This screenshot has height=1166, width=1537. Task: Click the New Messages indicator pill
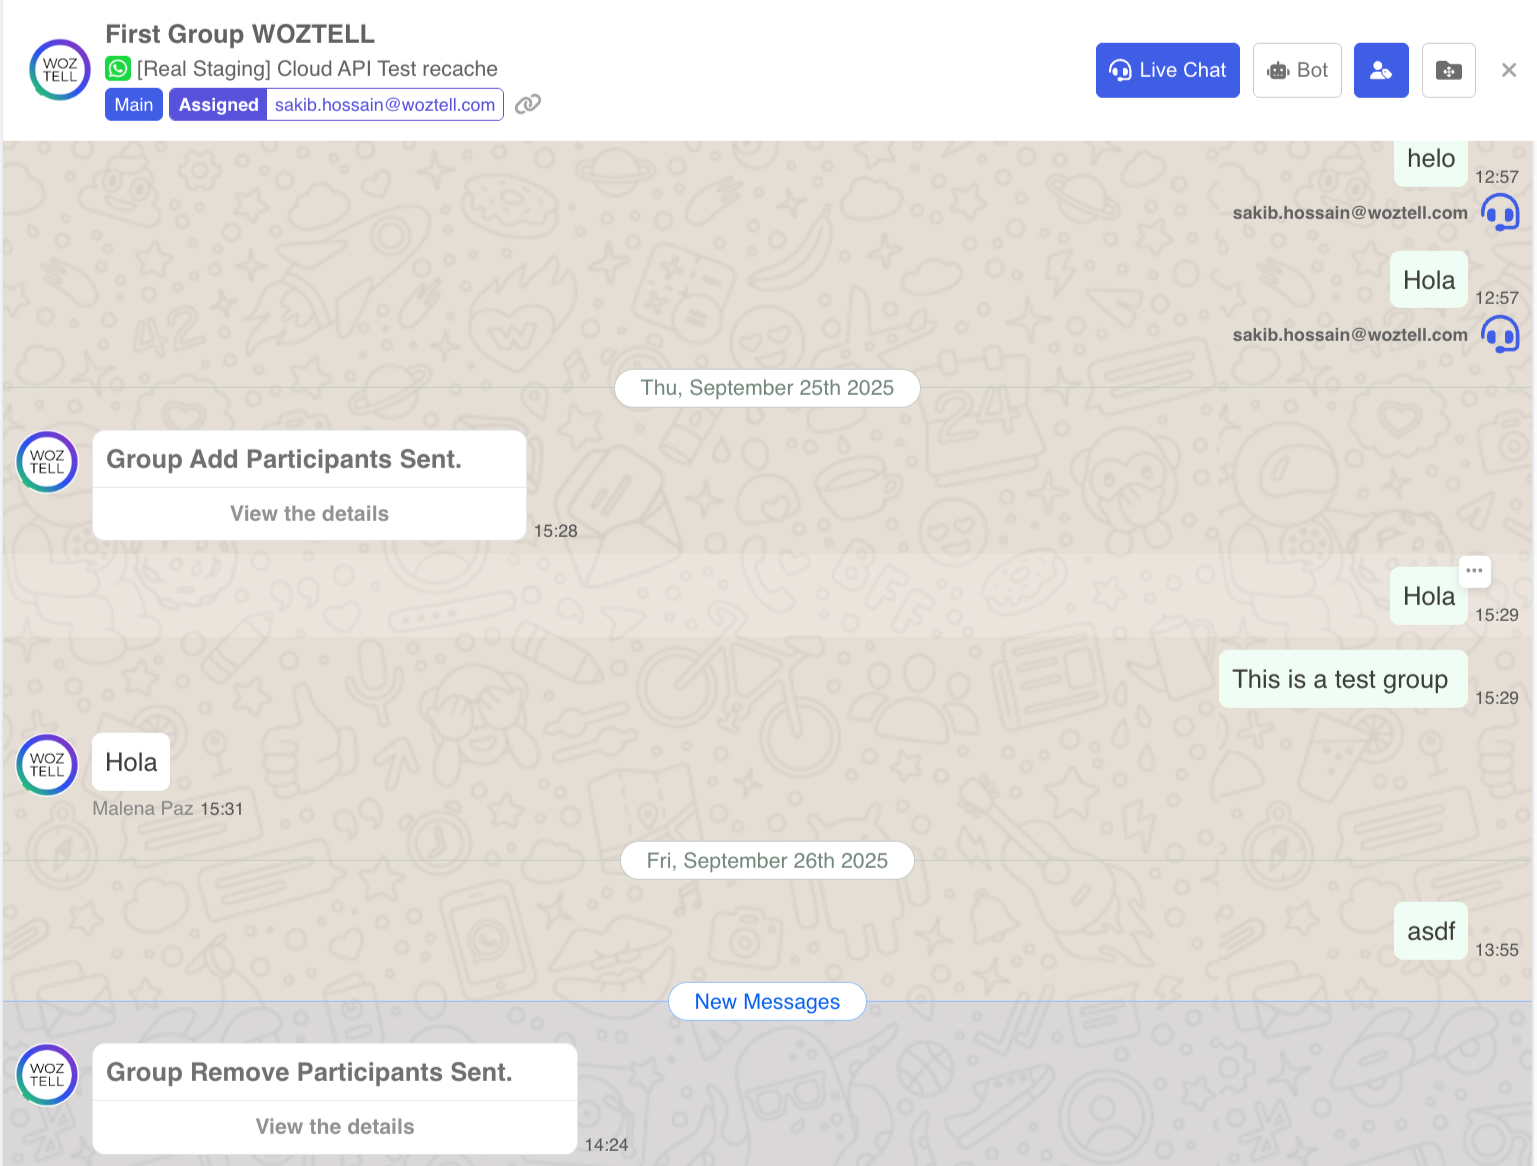[767, 1002]
